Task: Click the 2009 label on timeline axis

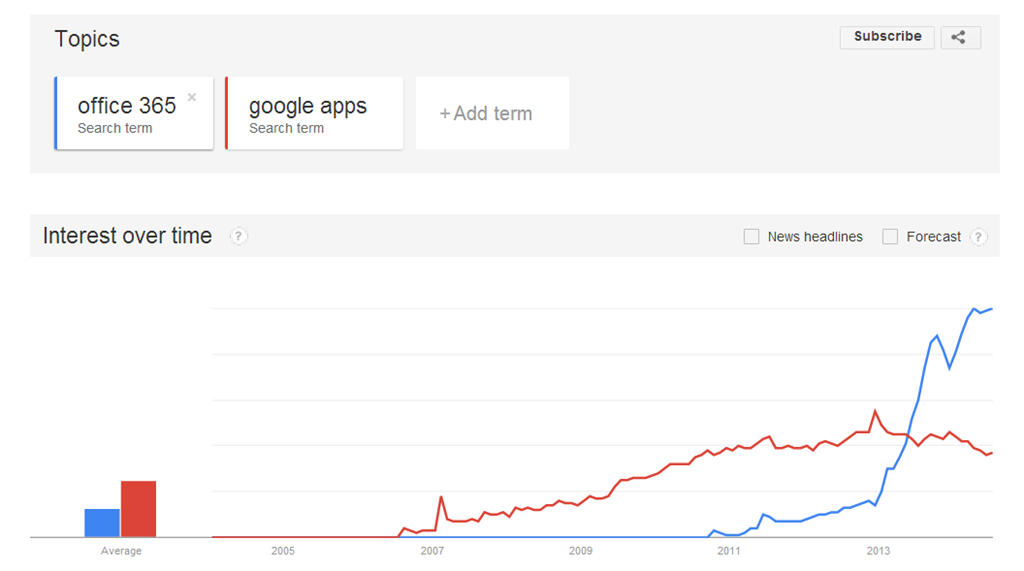Action: 580,551
